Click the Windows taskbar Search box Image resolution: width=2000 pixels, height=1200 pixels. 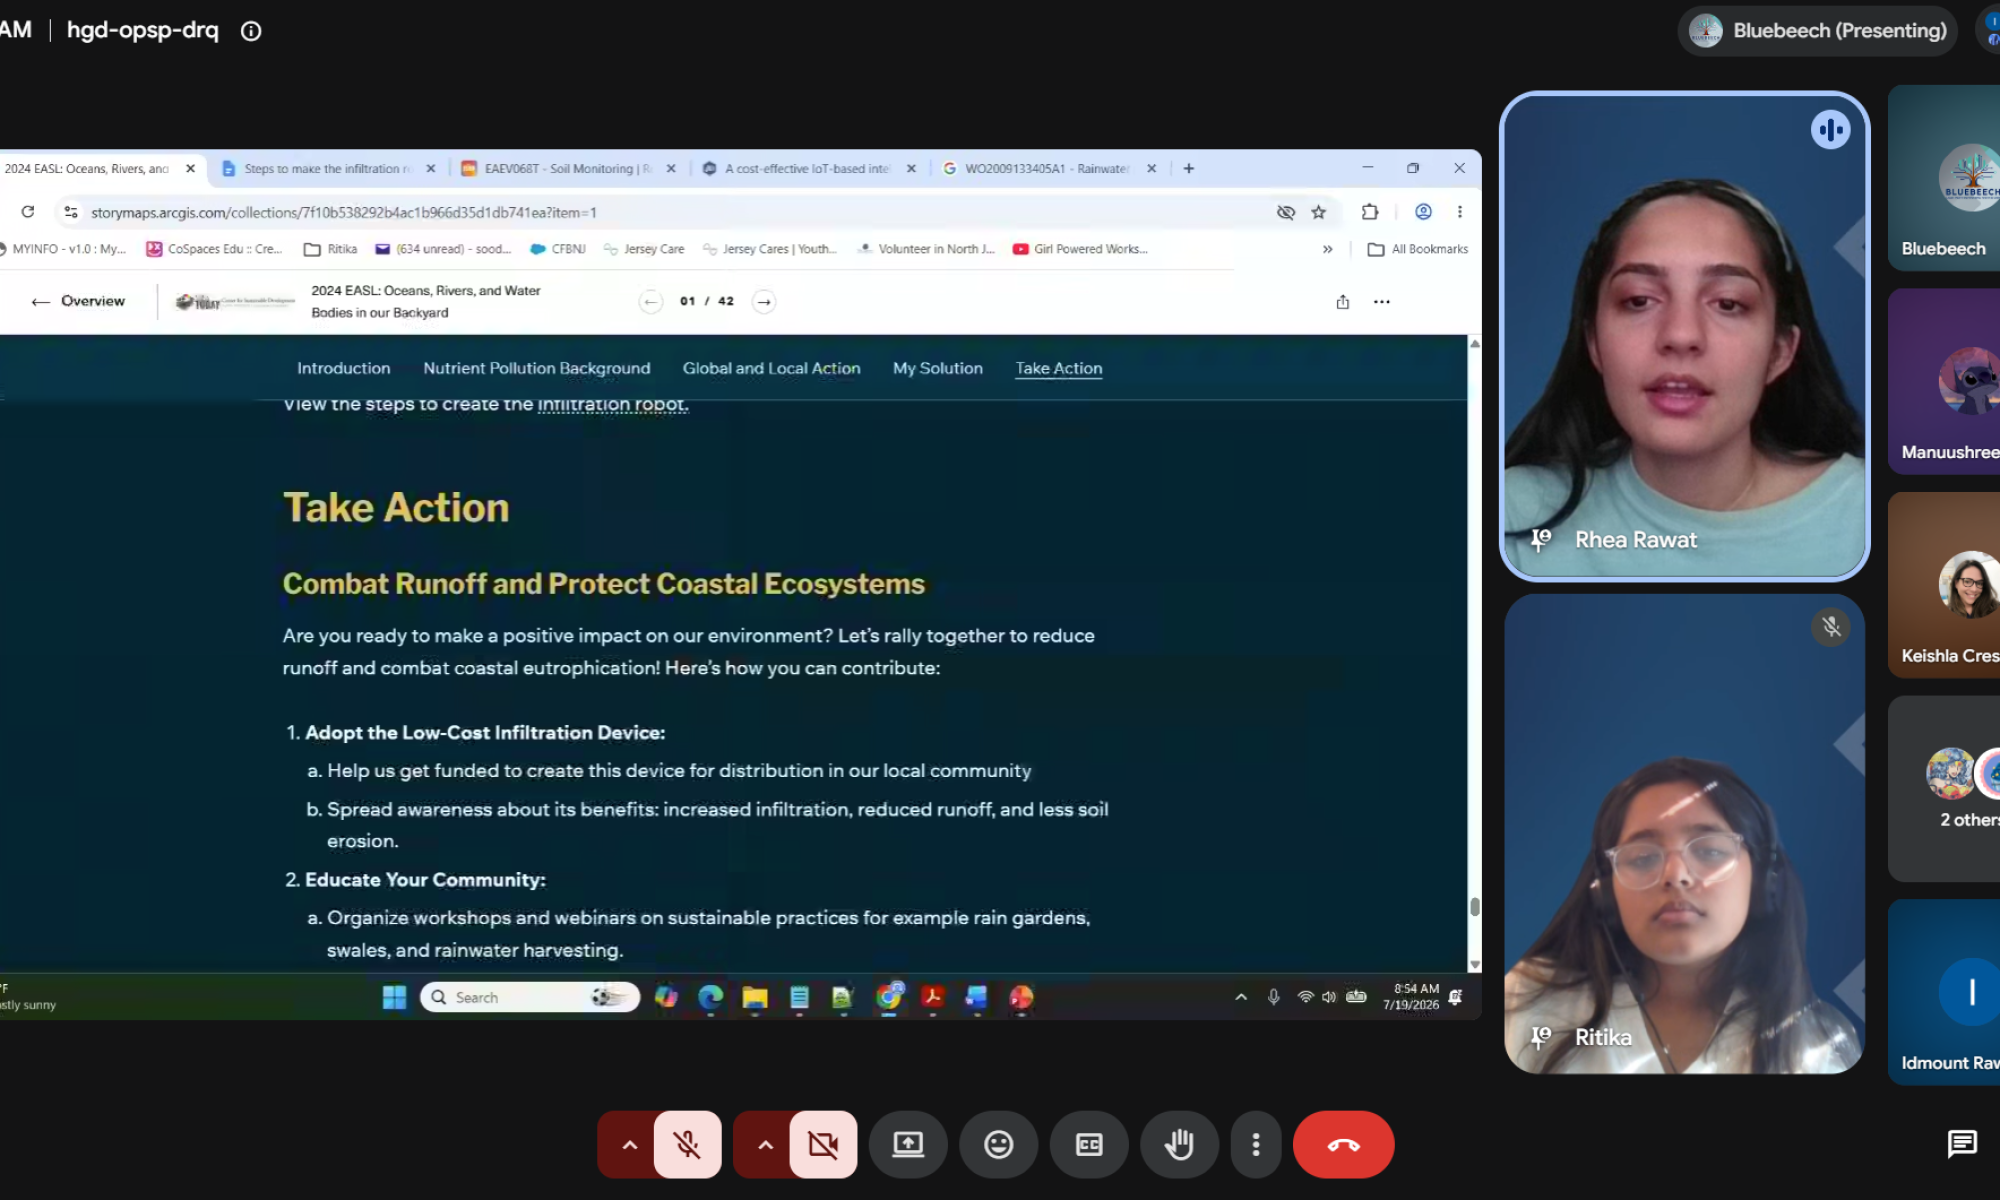(x=530, y=997)
